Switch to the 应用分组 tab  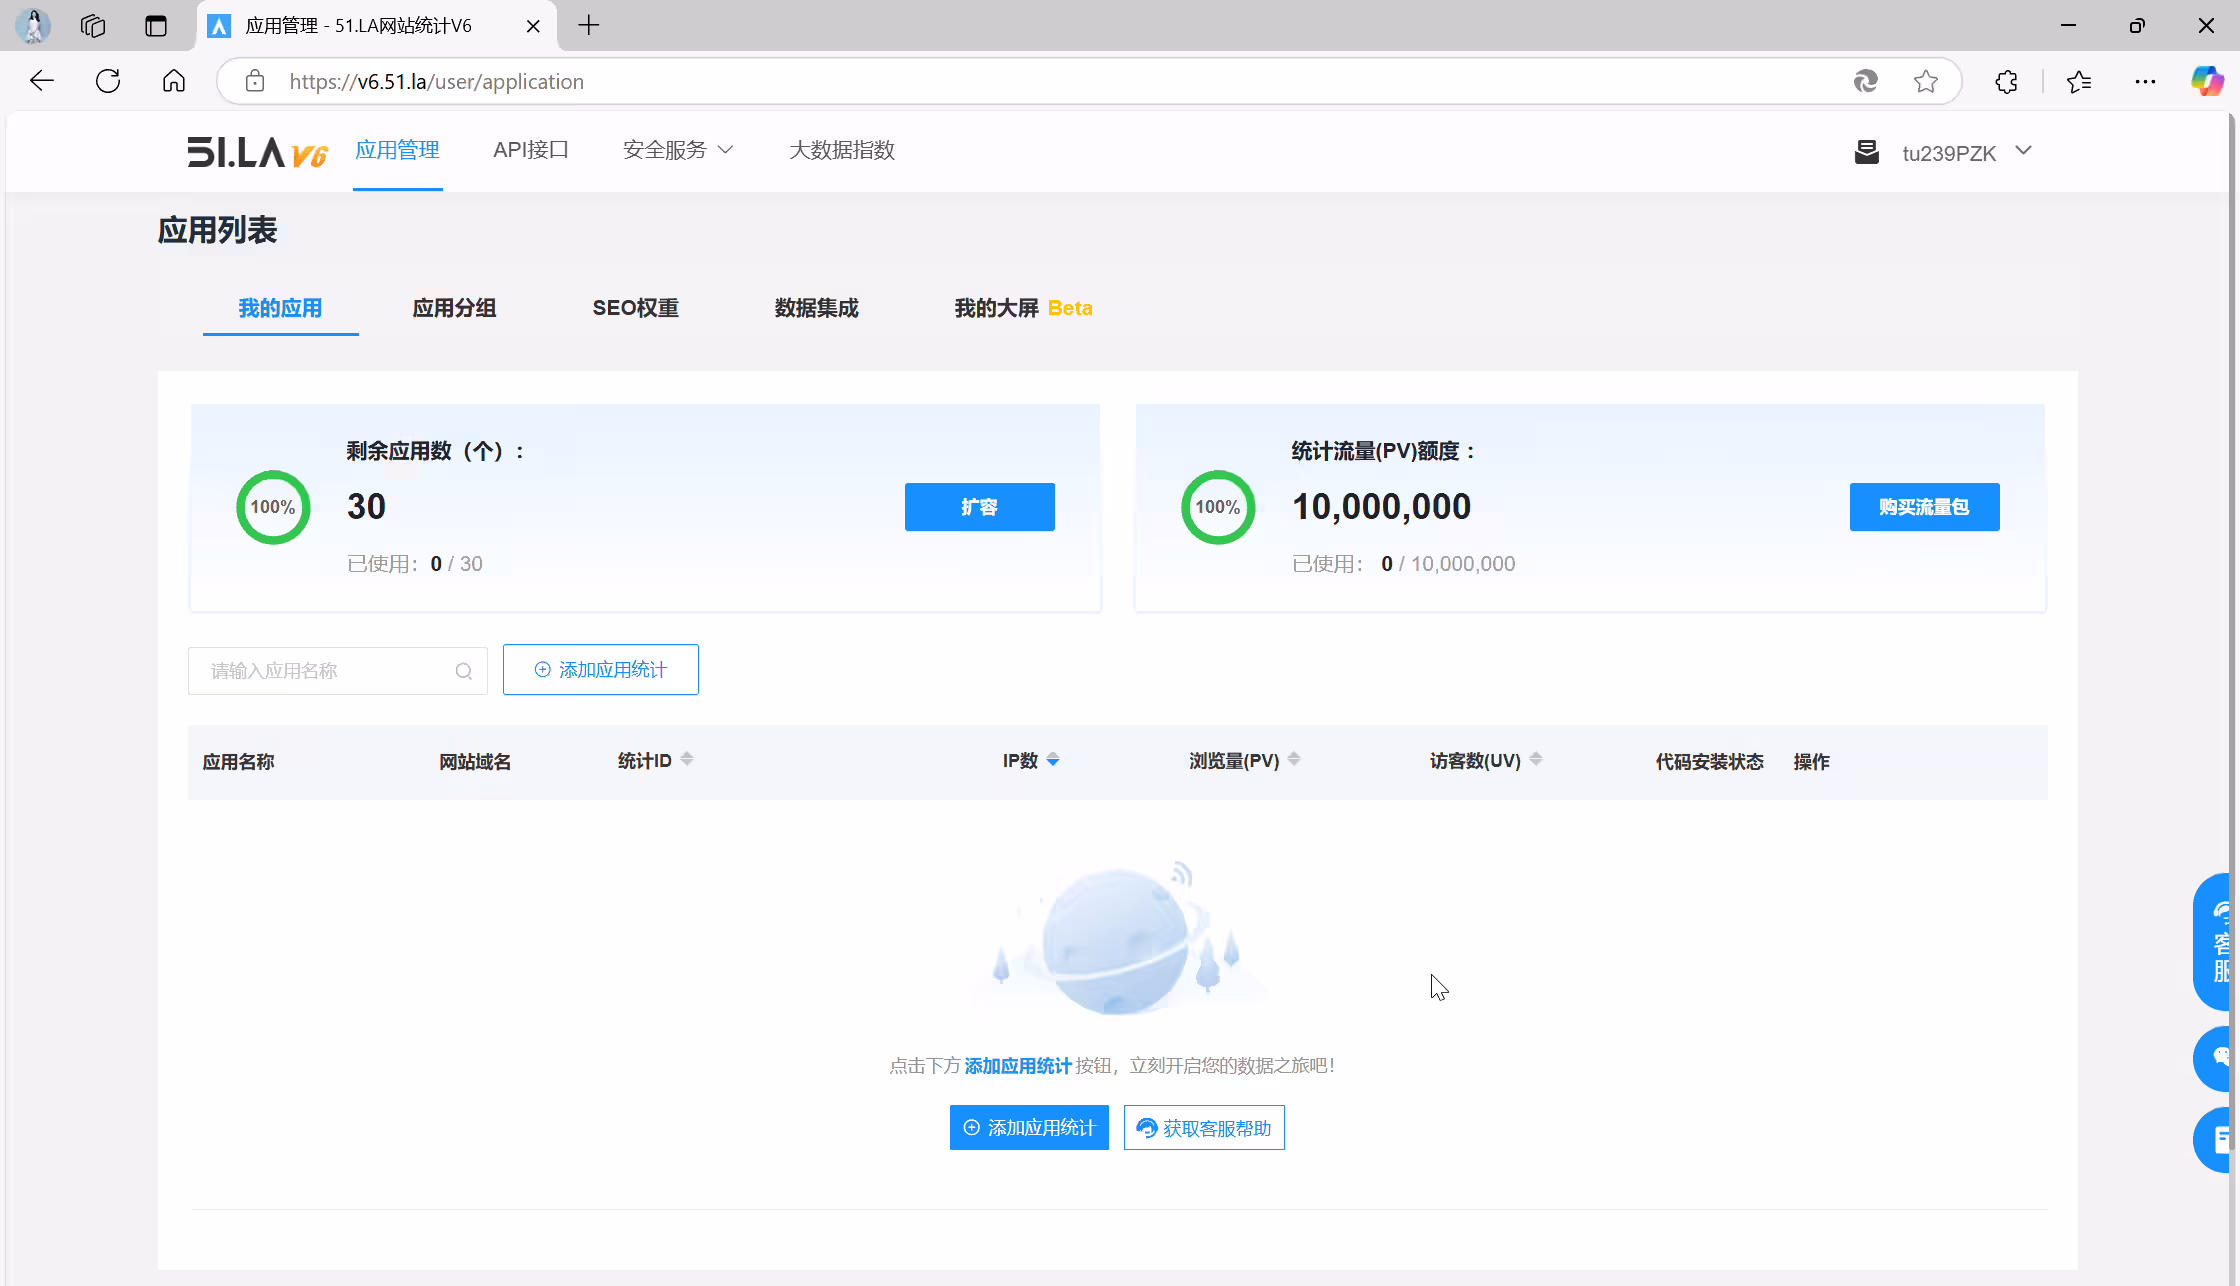click(455, 308)
